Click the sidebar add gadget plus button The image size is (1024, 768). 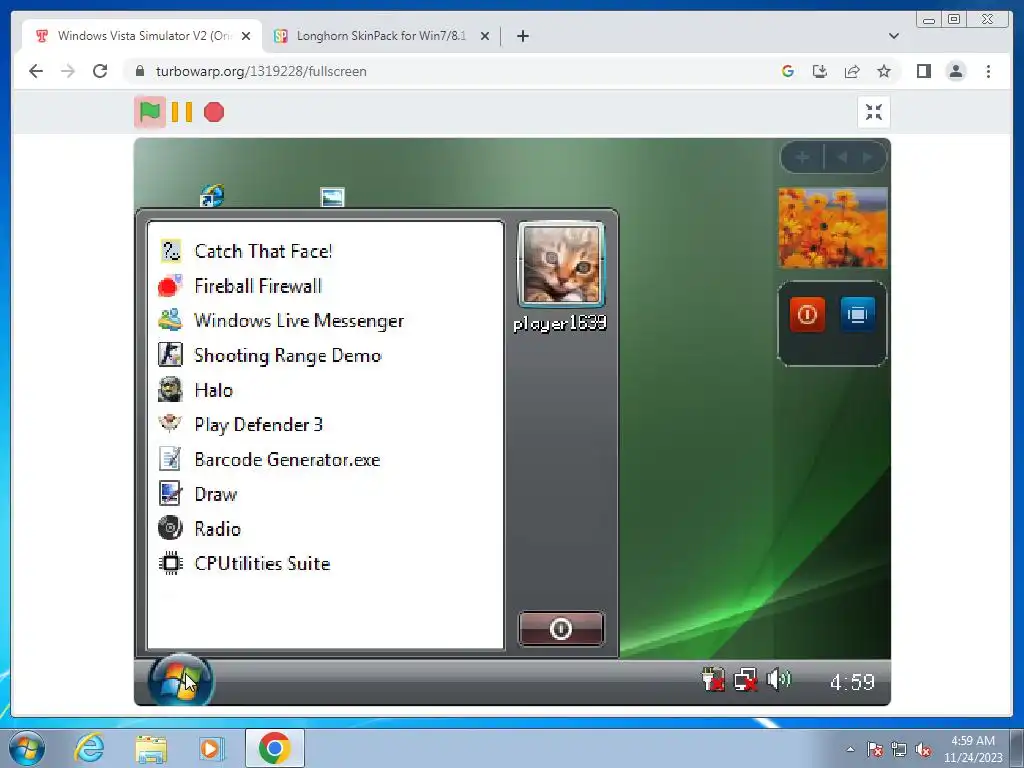[803, 157]
